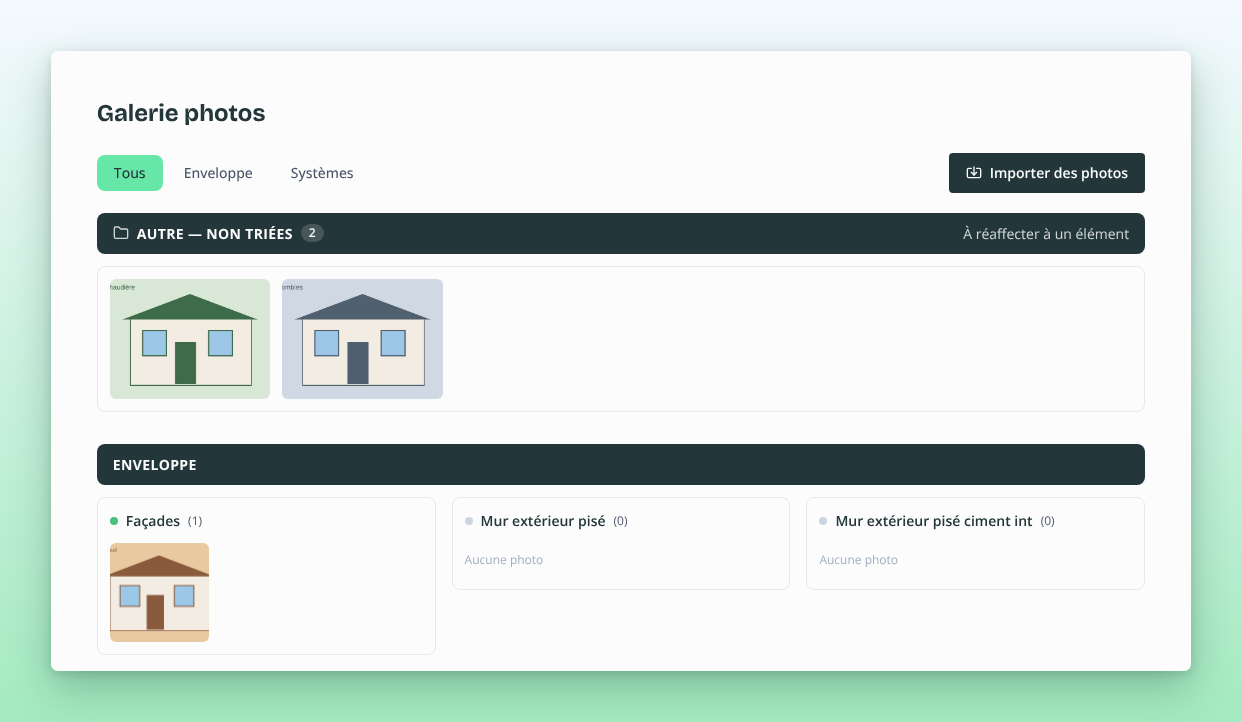Click the Galerie photos heading

coord(181,113)
